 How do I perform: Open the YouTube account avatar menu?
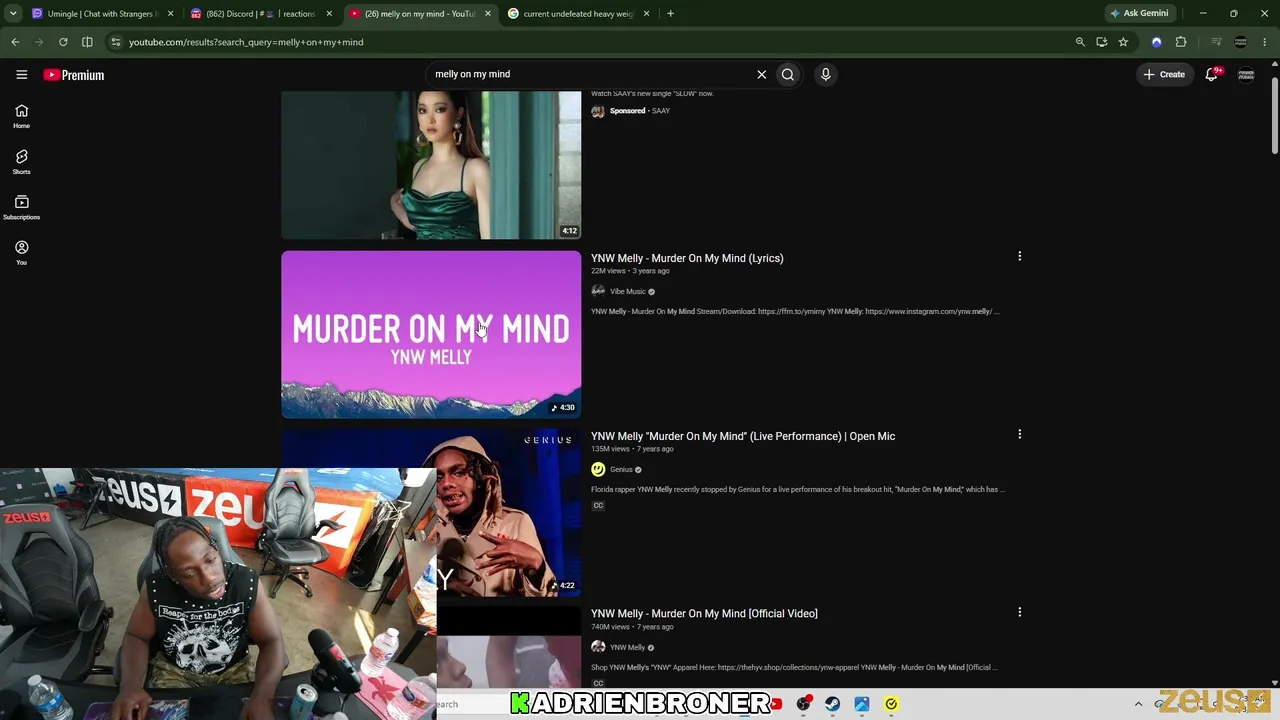coord(1246,74)
